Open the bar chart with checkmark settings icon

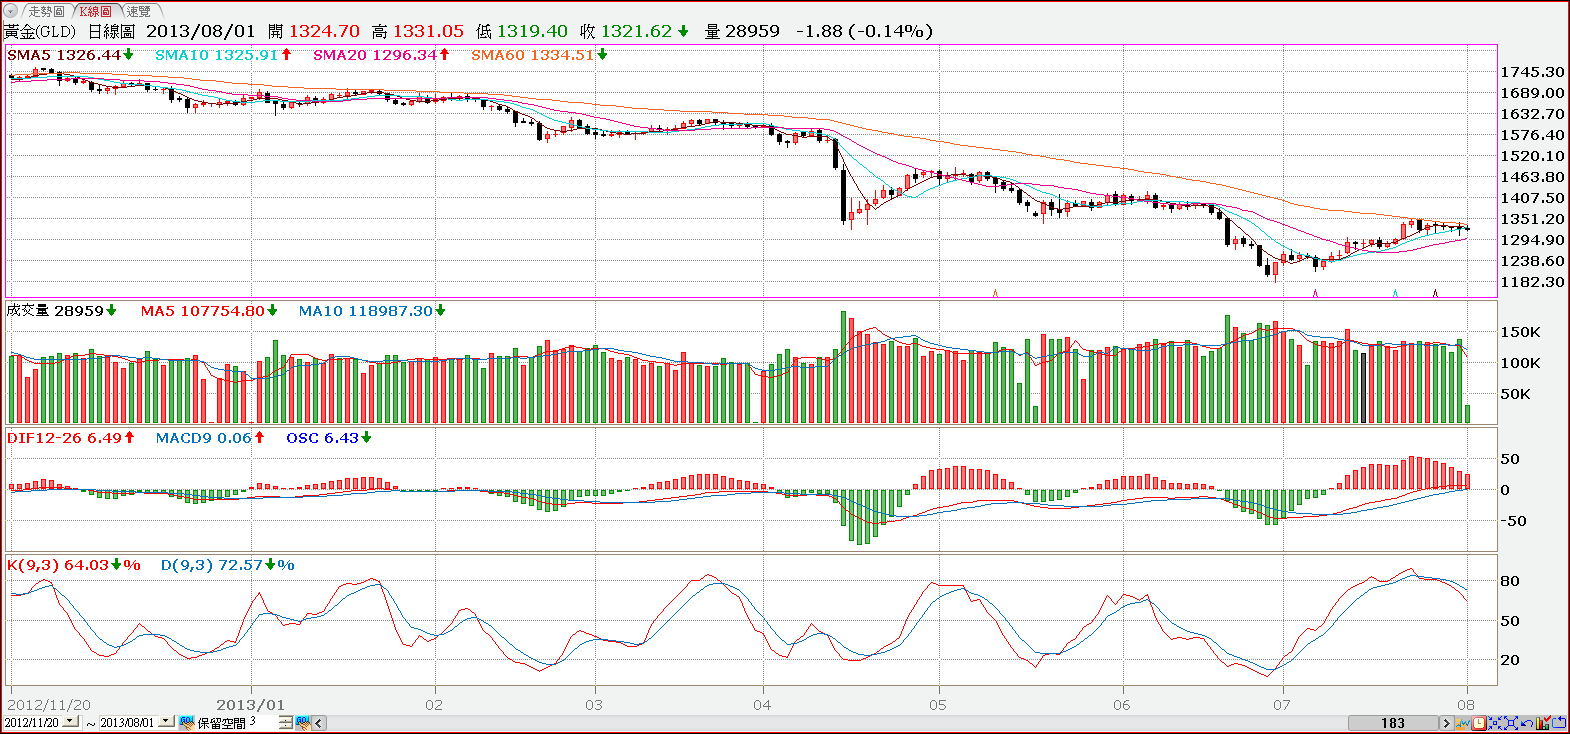click(x=1543, y=723)
